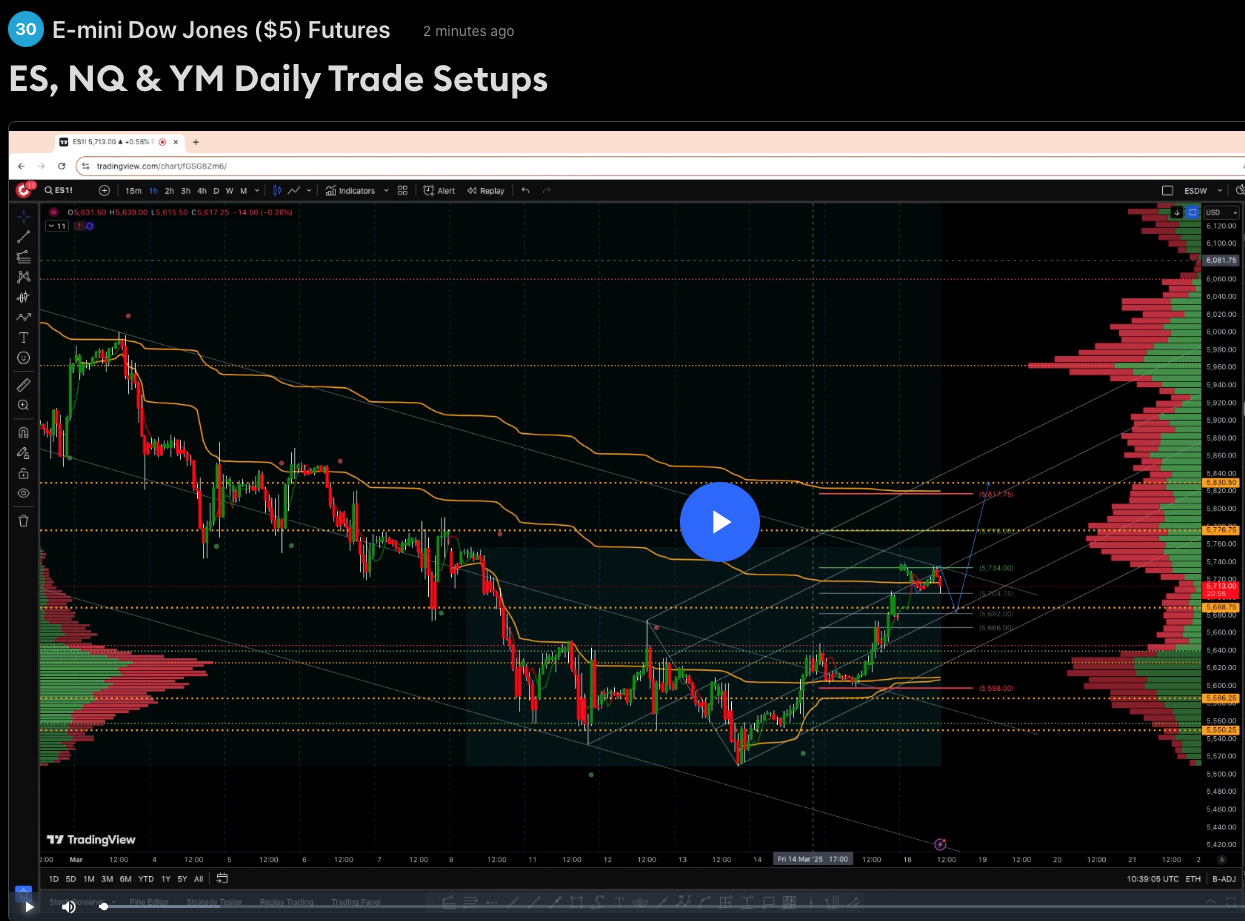The image size is (1245, 921).
Task: Expand the time interval dropdown arrow
Action: point(257,190)
